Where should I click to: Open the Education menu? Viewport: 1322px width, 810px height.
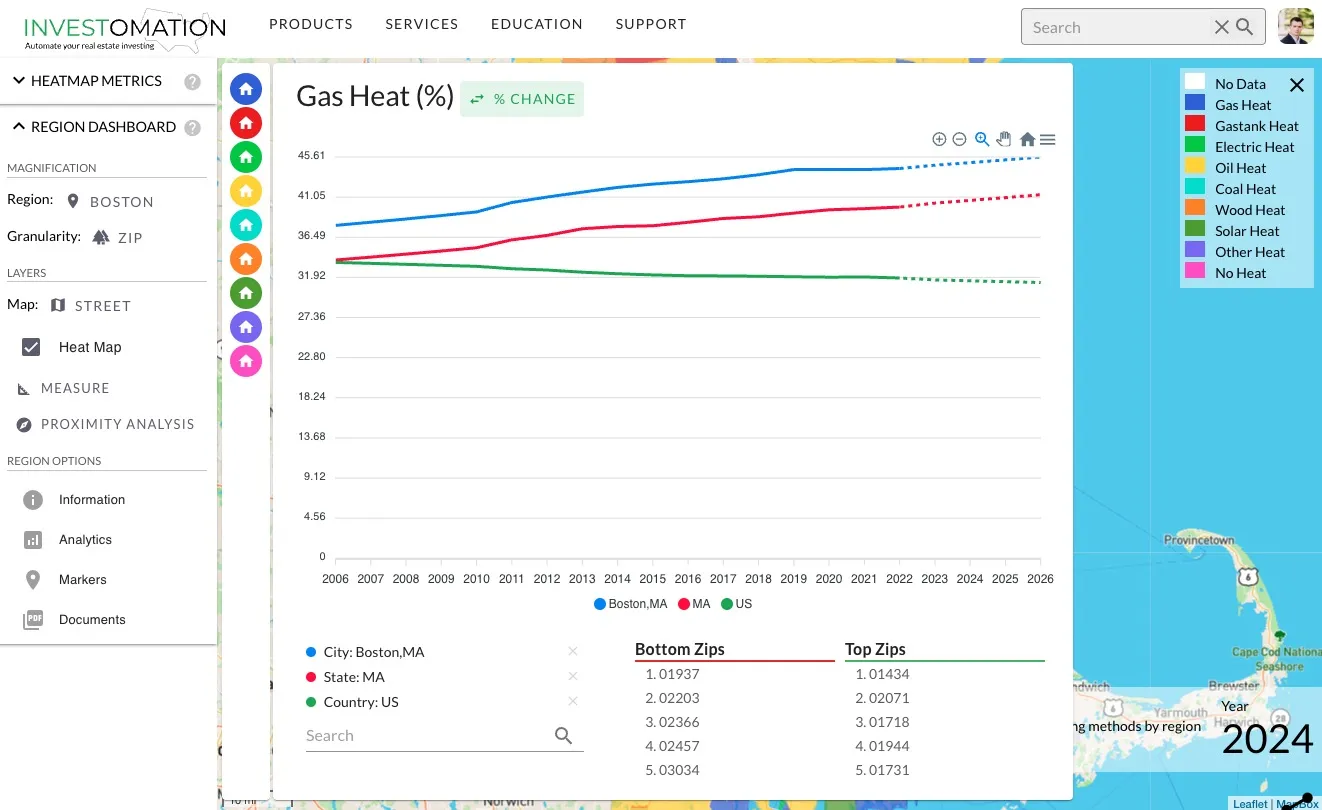pos(536,23)
